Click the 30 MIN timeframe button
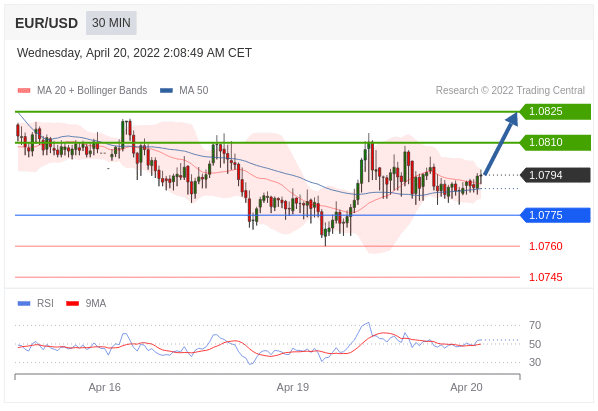Screen dimensions: 598x411 pyautogui.click(x=111, y=23)
